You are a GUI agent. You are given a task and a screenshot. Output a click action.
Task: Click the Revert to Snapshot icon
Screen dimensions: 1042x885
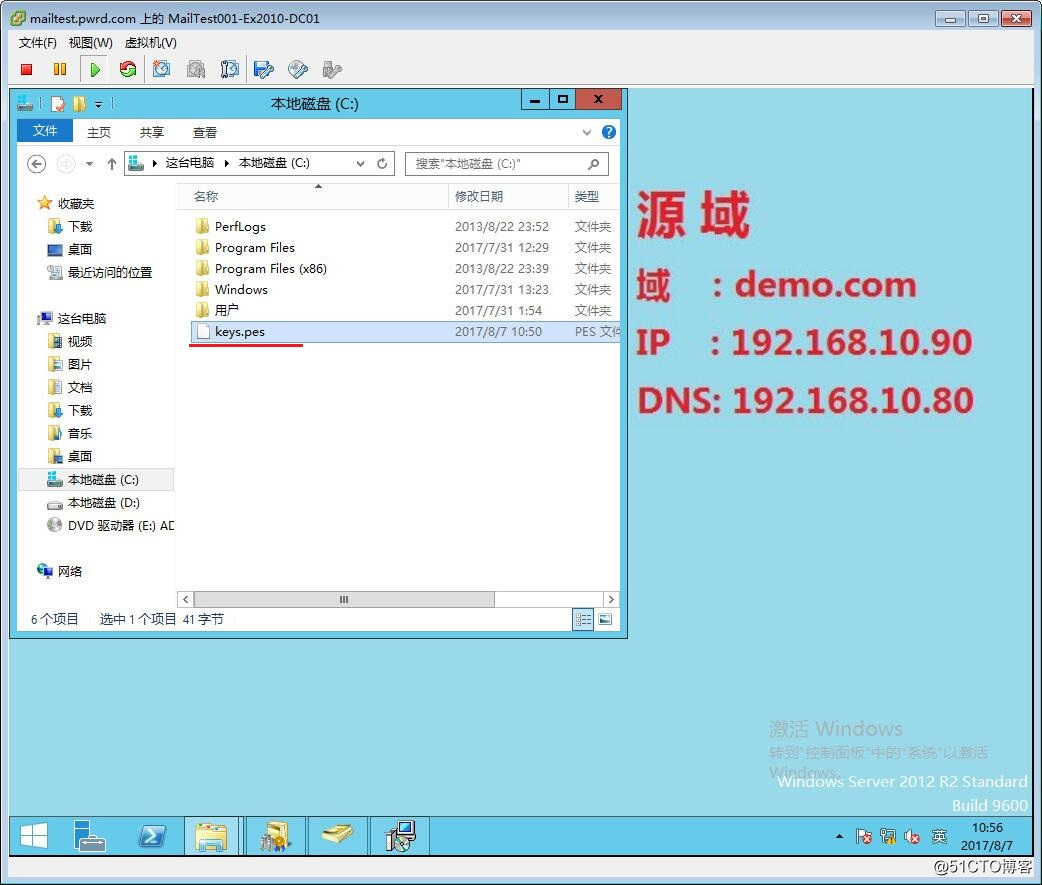click(195, 69)
